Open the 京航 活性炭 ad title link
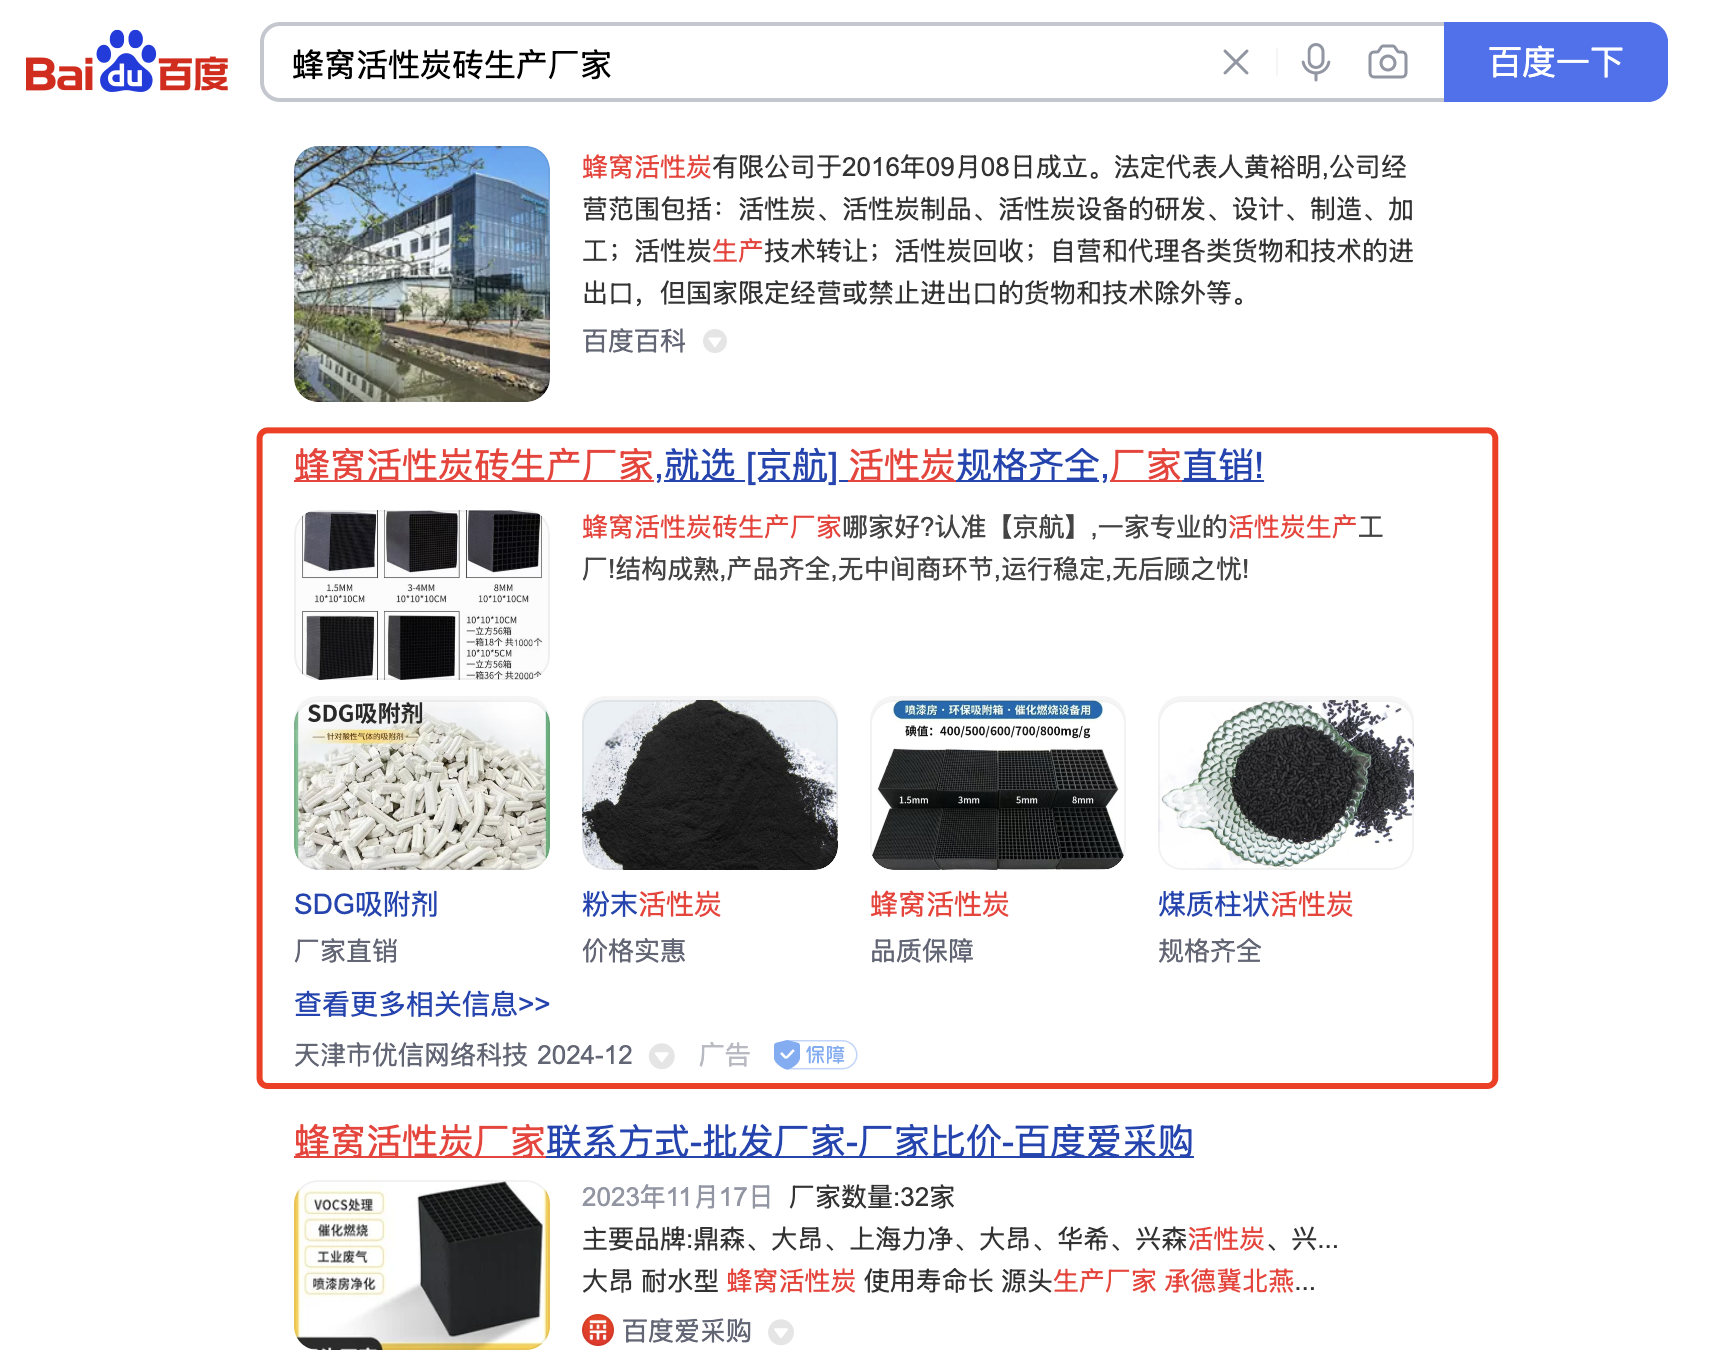1736x1362 pixels. [779, 466]
